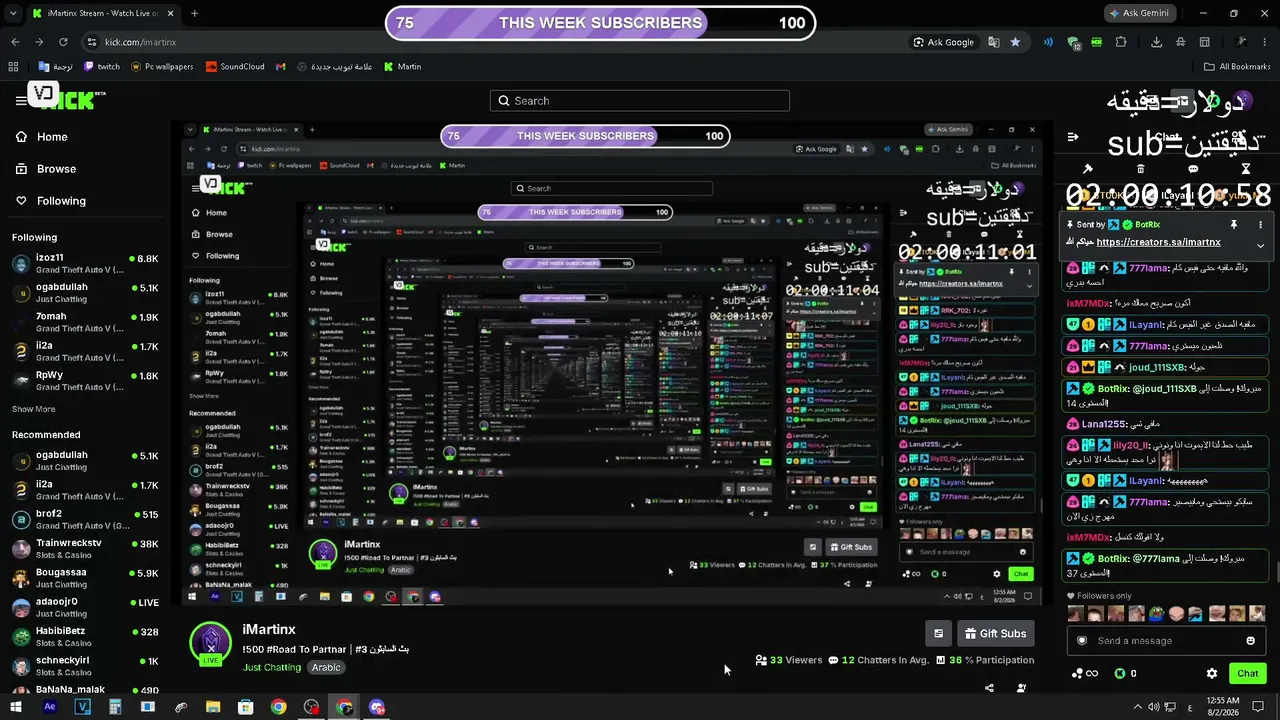
Task: Expand Show More under Following
Action: (33, 409)
